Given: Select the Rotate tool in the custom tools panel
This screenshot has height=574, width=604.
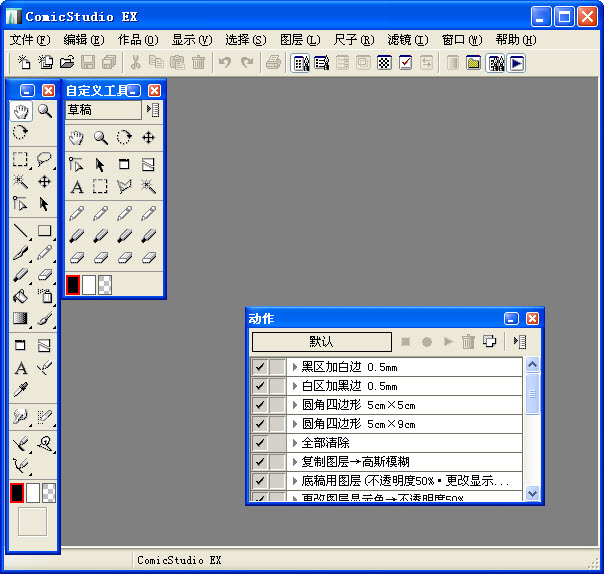Looking at the screenshot, I should 124,138.
